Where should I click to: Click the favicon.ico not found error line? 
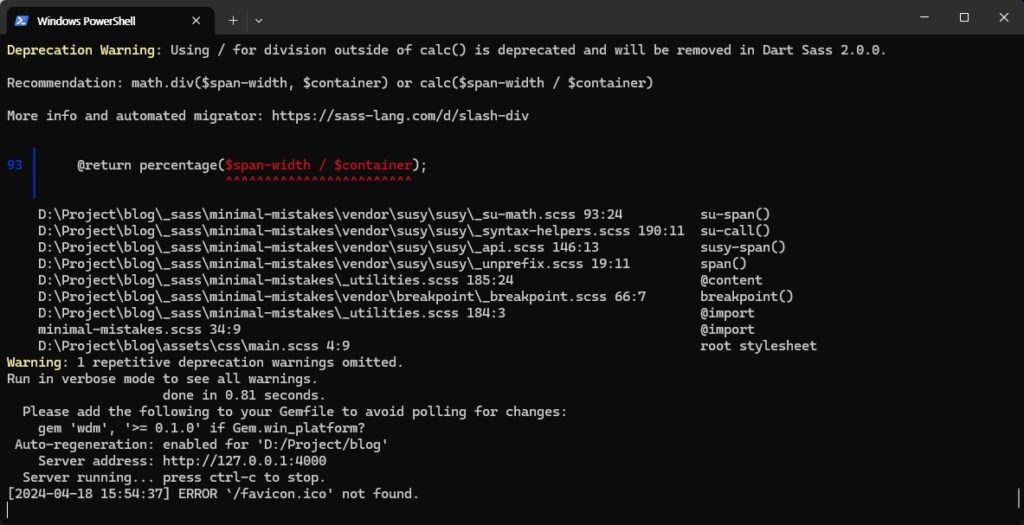212,494
